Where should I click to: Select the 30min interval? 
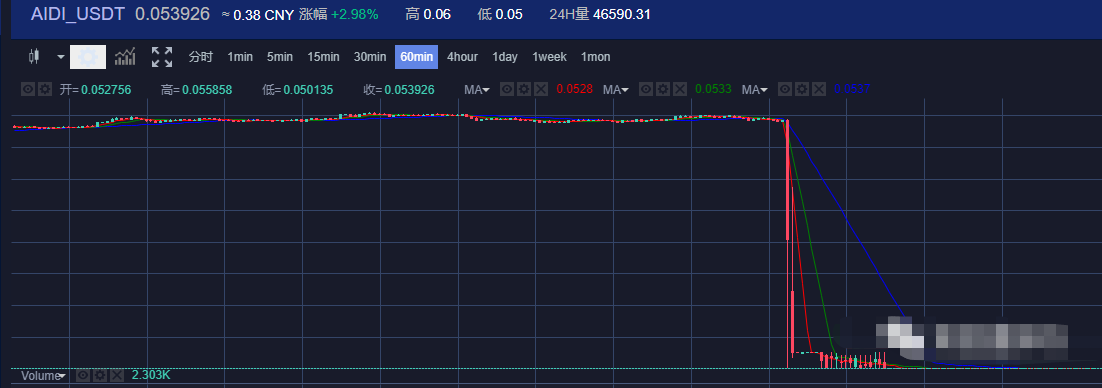coord(370,57)
